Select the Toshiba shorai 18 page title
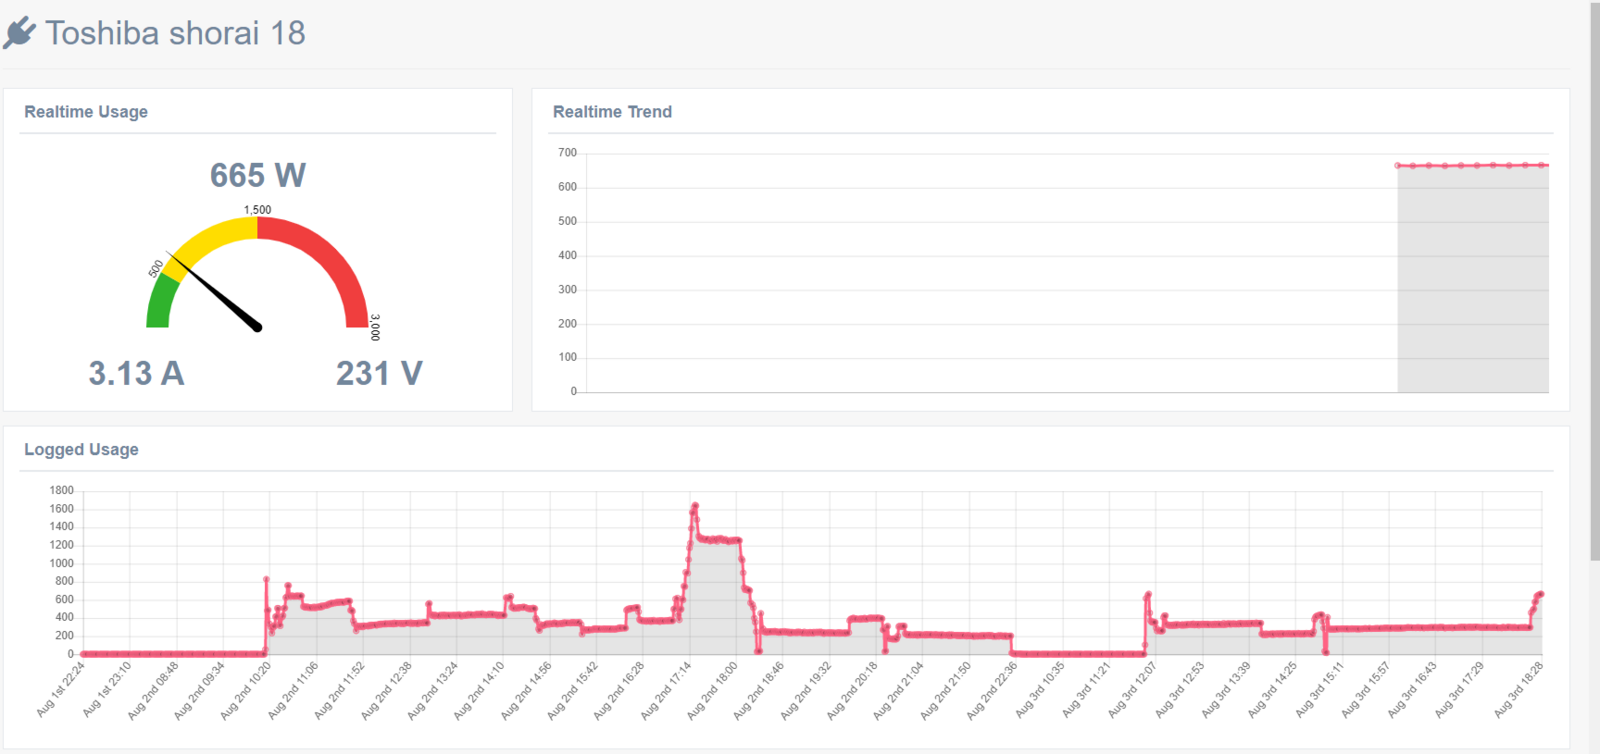 point(175,33)
